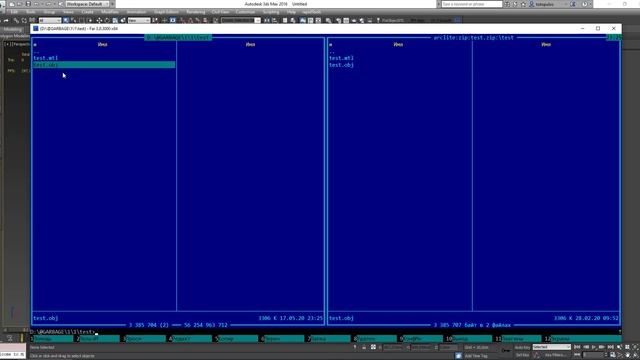The image size is (640, 360).
Task: Toggle Snaps in main toolbar
Action: [x=182, y=20]
